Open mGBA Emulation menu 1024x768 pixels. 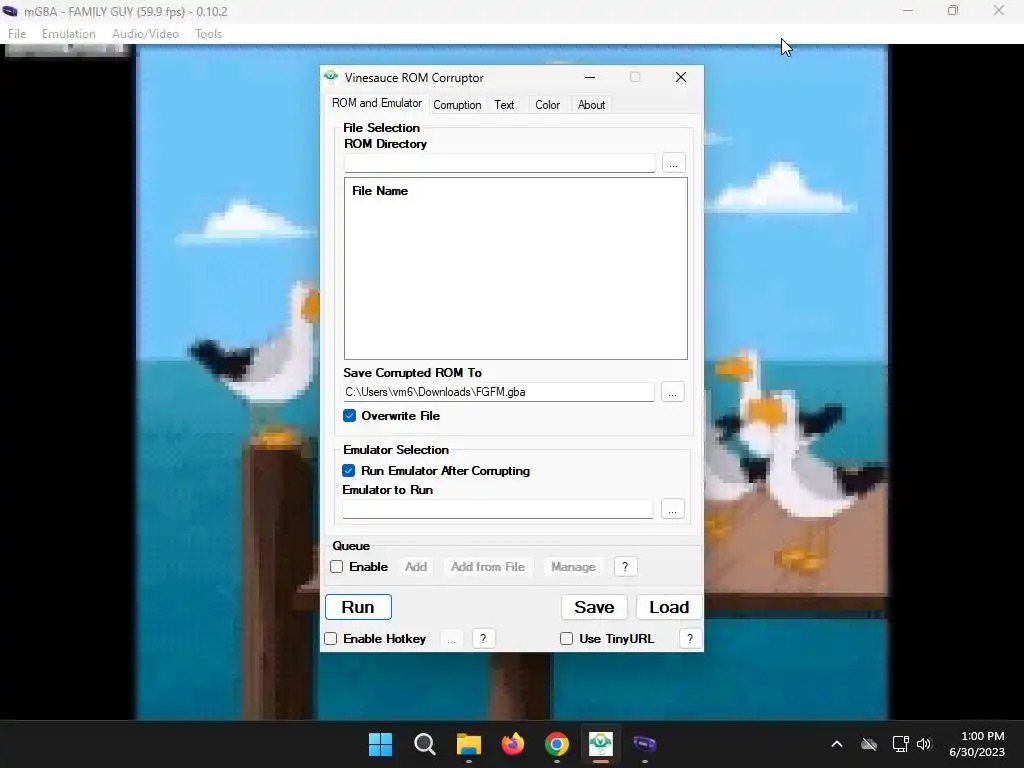[69, 34]
